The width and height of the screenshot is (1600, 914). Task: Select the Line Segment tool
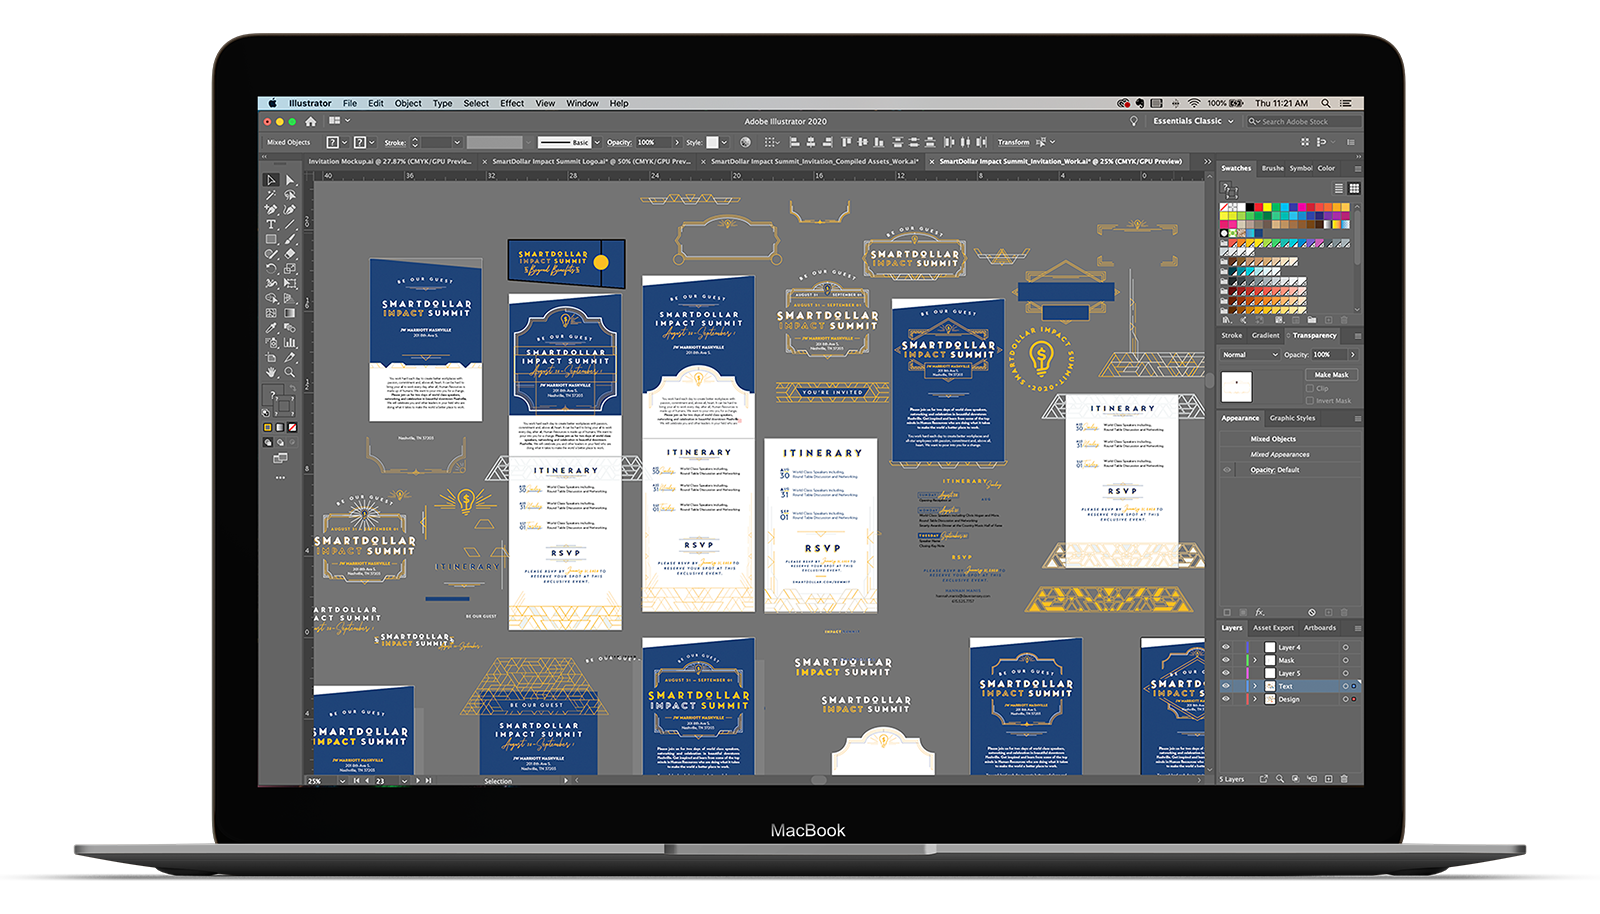click(x=290, y=224)
